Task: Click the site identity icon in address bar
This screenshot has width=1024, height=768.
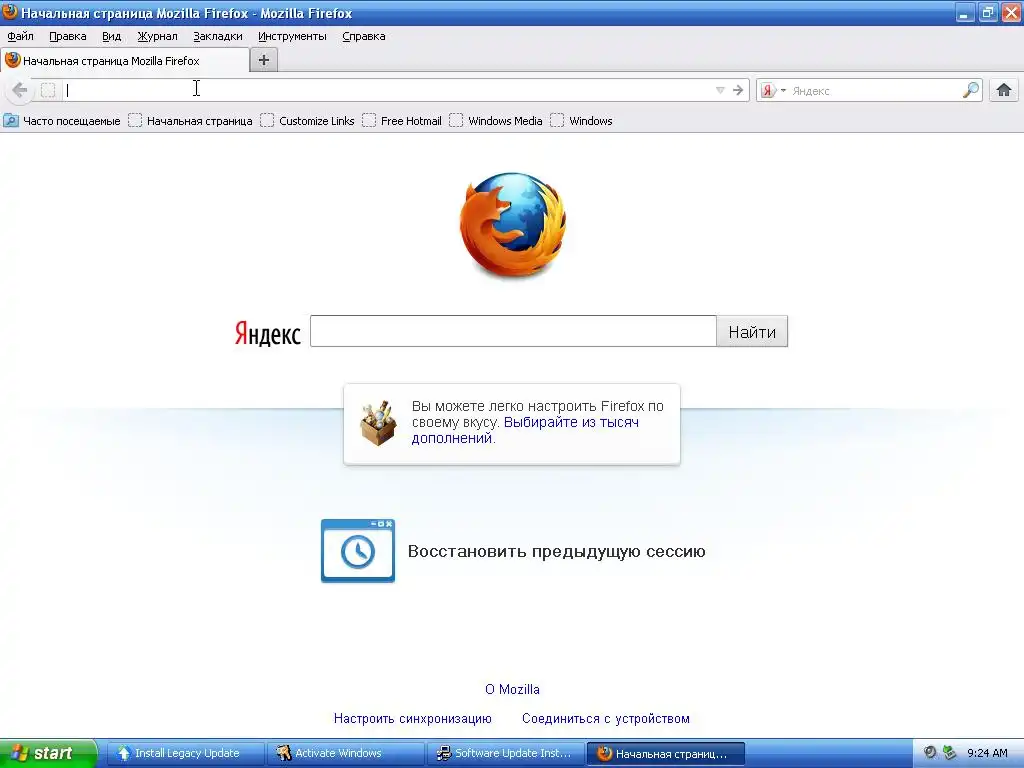Action: click(48, 90)
